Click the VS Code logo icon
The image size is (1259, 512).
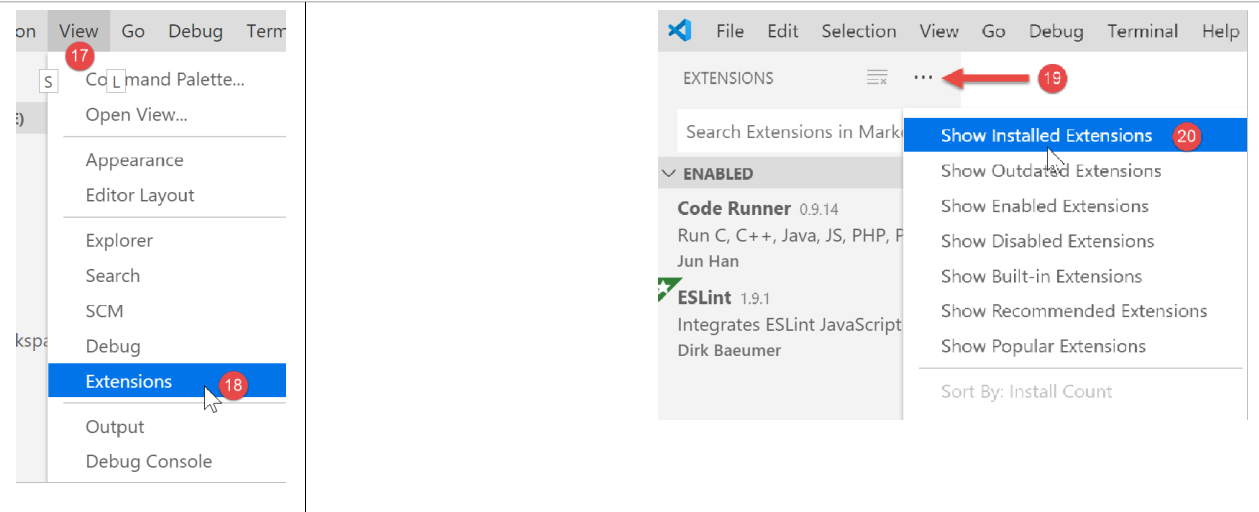(x=680, y=31)
